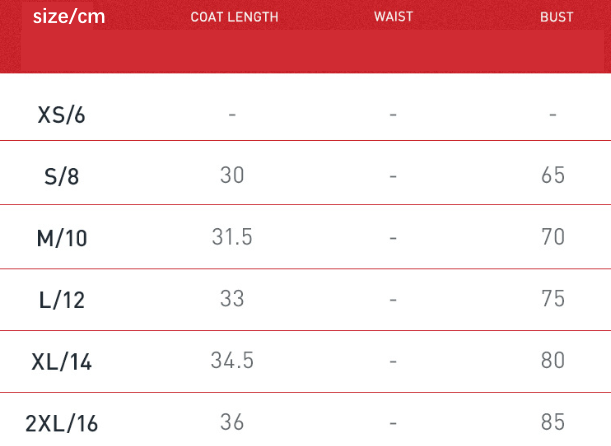Pick the 2XL/16 size row label

pyautogui.click(x=62, y=423)
